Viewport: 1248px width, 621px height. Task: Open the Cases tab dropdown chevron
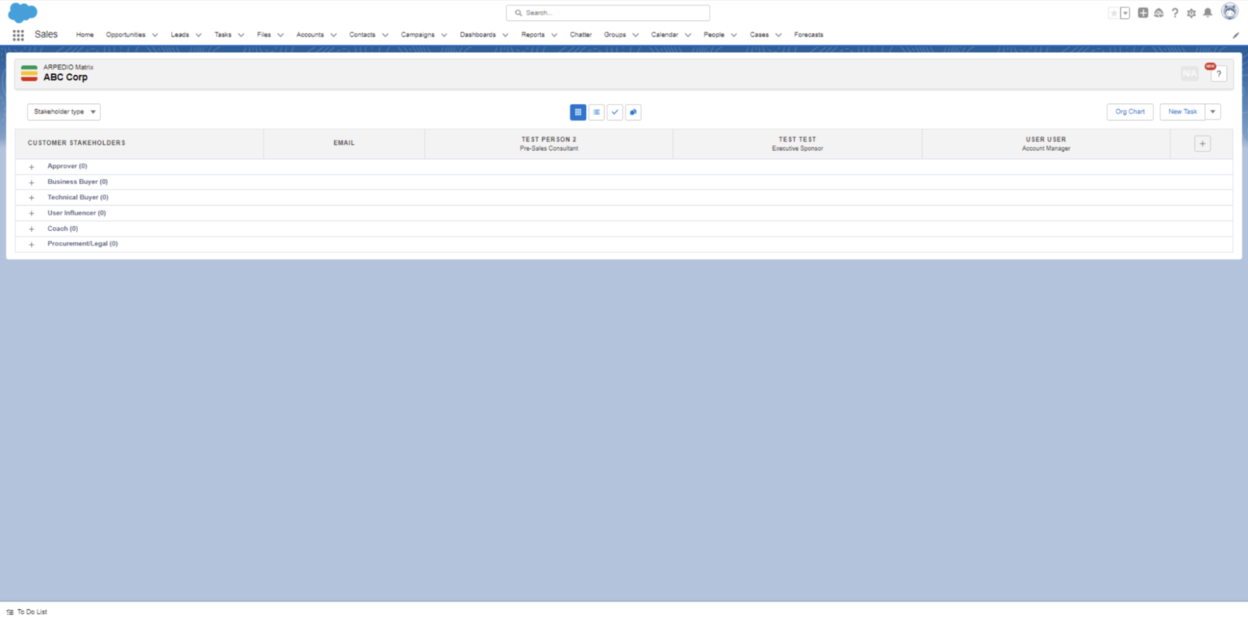tap(779, 35)
